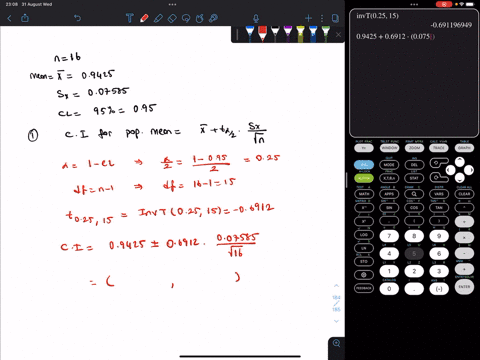Tap the calculator 8 key
The image size is (480, 360).
pos(414,236)
